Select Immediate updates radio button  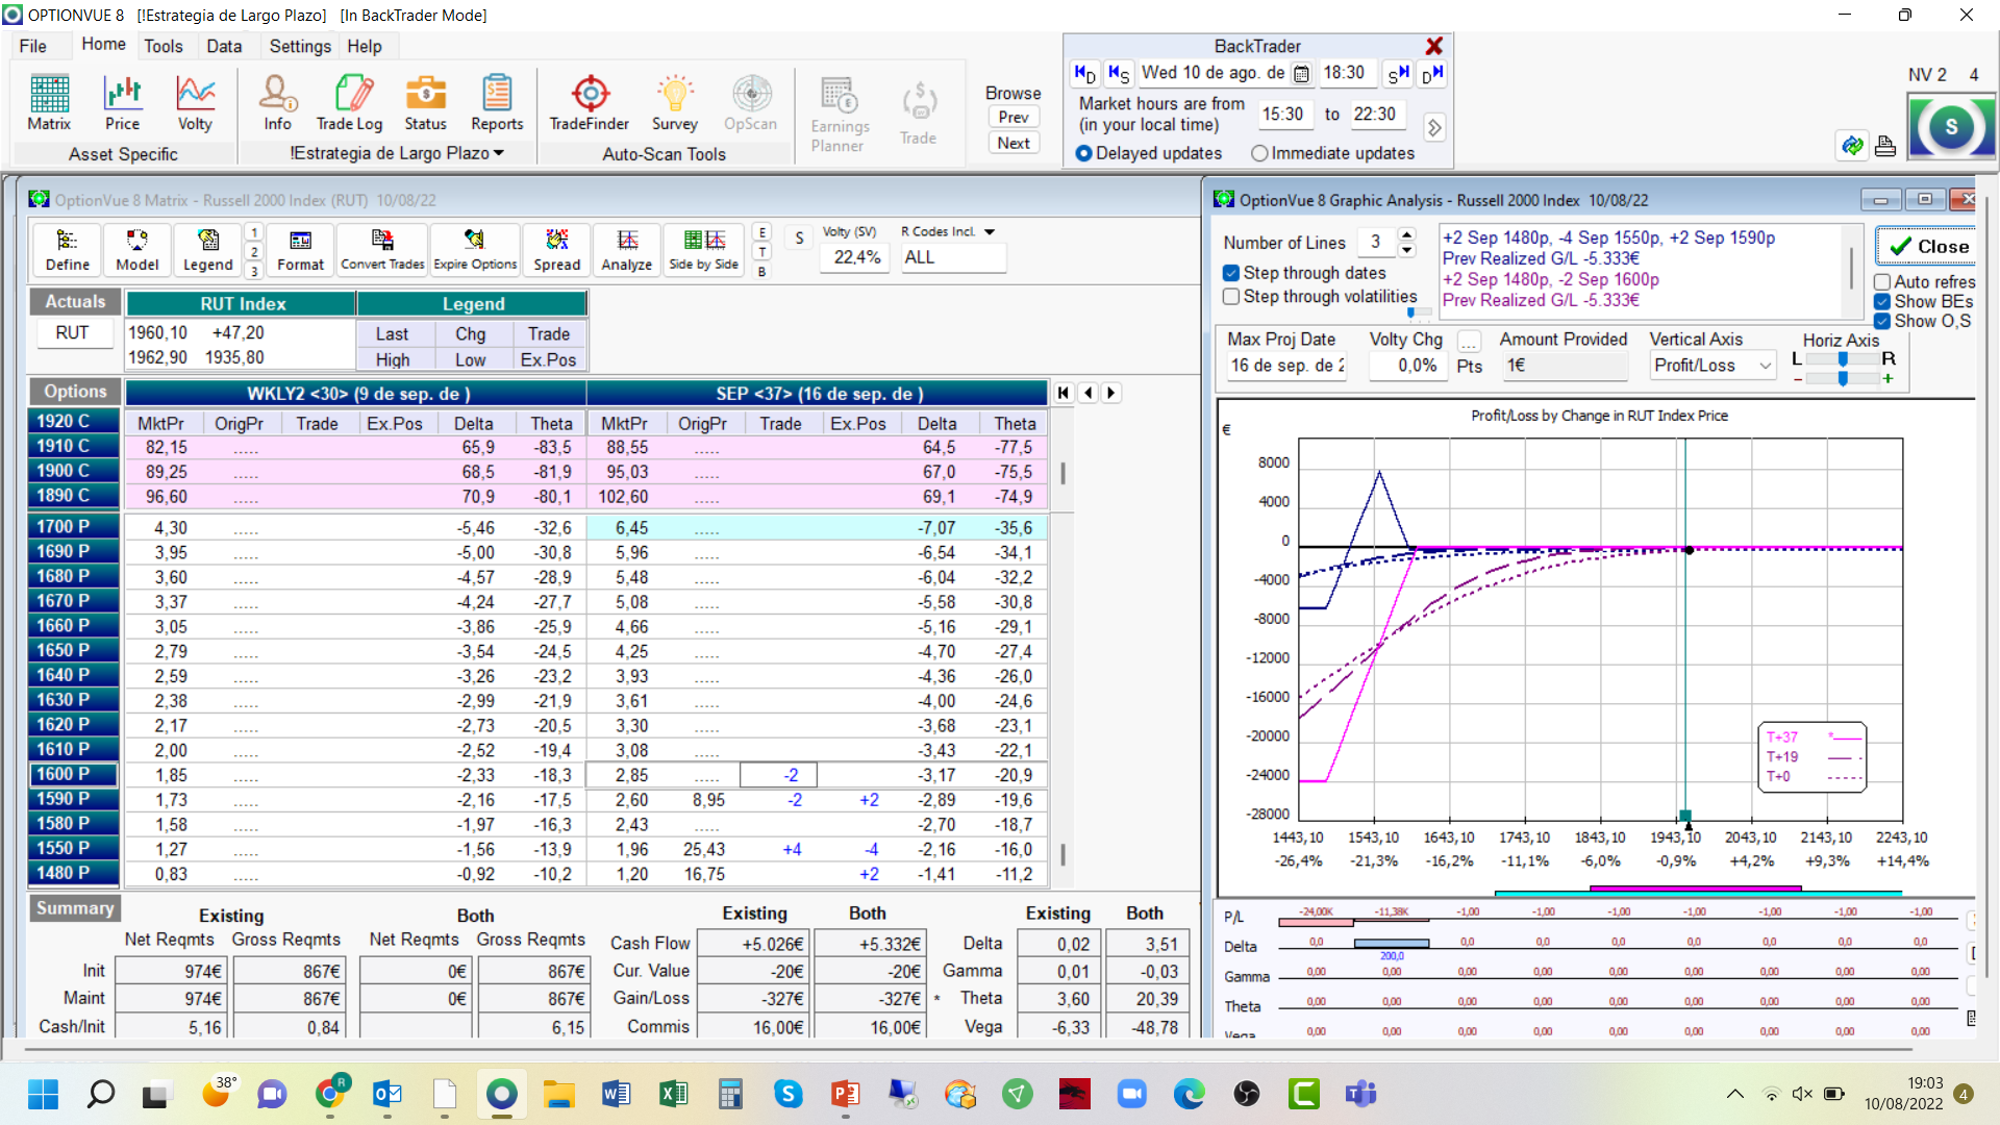[1260, 153]
